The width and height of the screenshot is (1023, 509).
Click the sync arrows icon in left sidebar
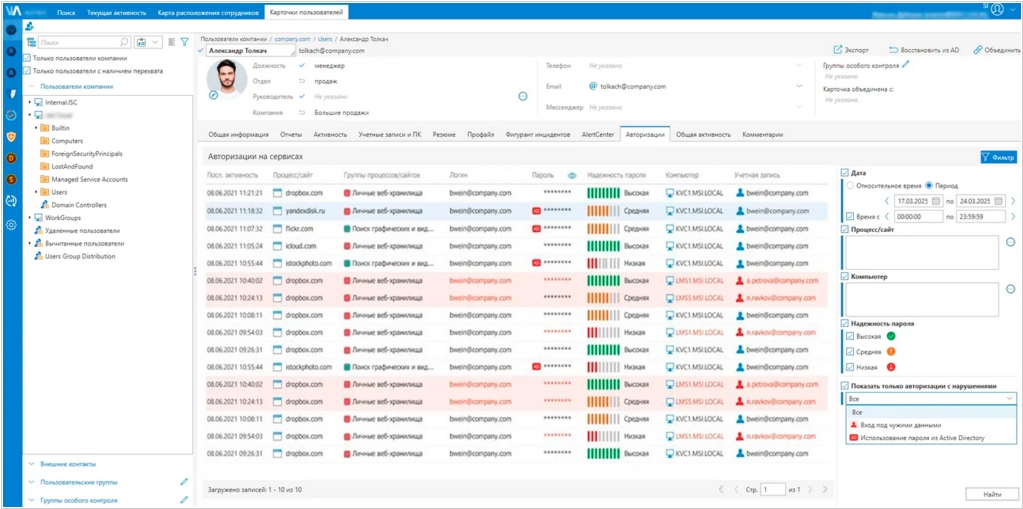(11, 202)
